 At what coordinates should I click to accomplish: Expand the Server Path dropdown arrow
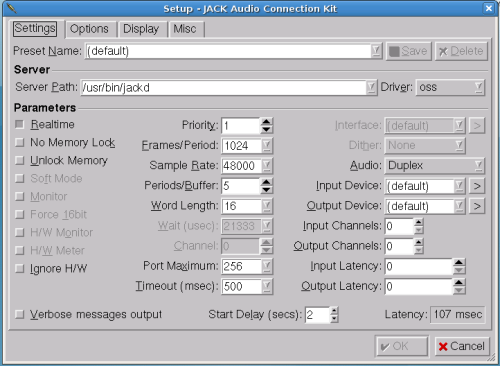pos(371,87)
